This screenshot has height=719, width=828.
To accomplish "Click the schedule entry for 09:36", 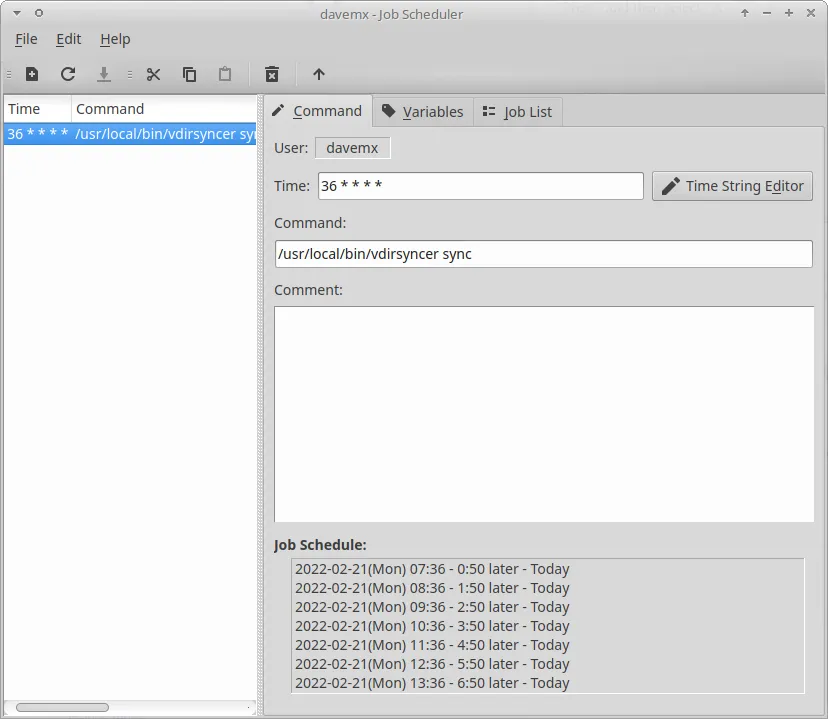I will (x=432, y=607).
